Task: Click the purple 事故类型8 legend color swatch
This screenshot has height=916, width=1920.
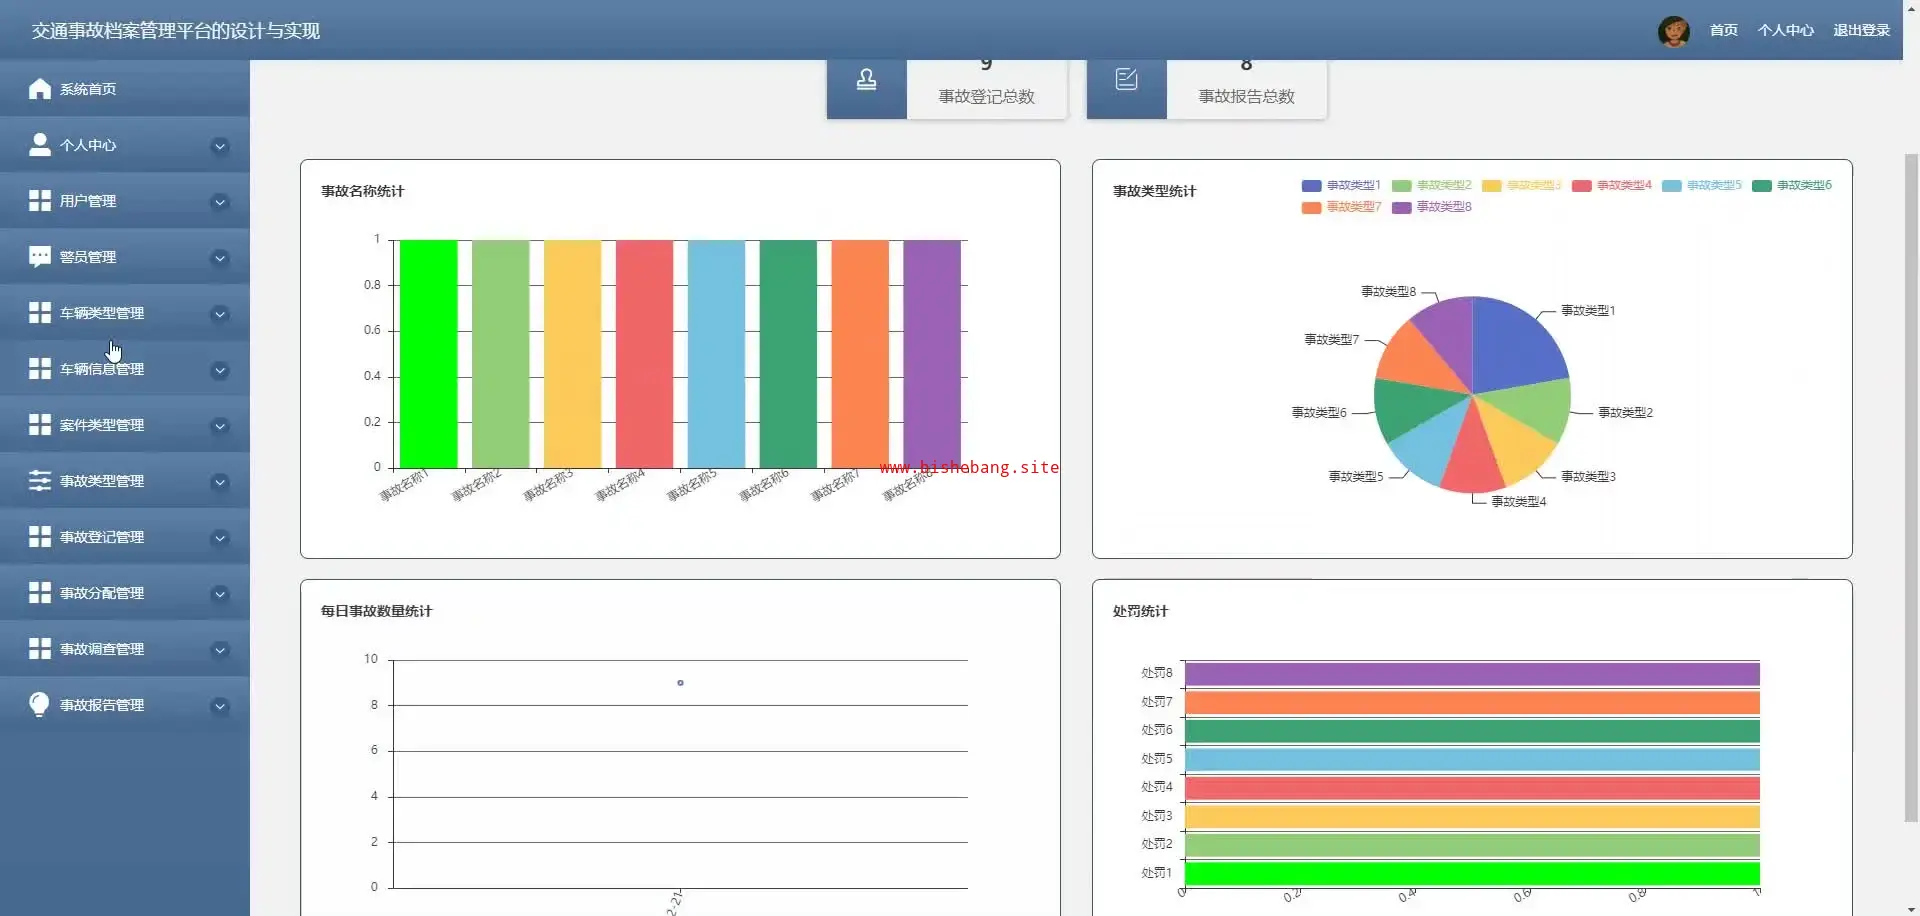Action: pyautogui.click(x=1402, y=208)
